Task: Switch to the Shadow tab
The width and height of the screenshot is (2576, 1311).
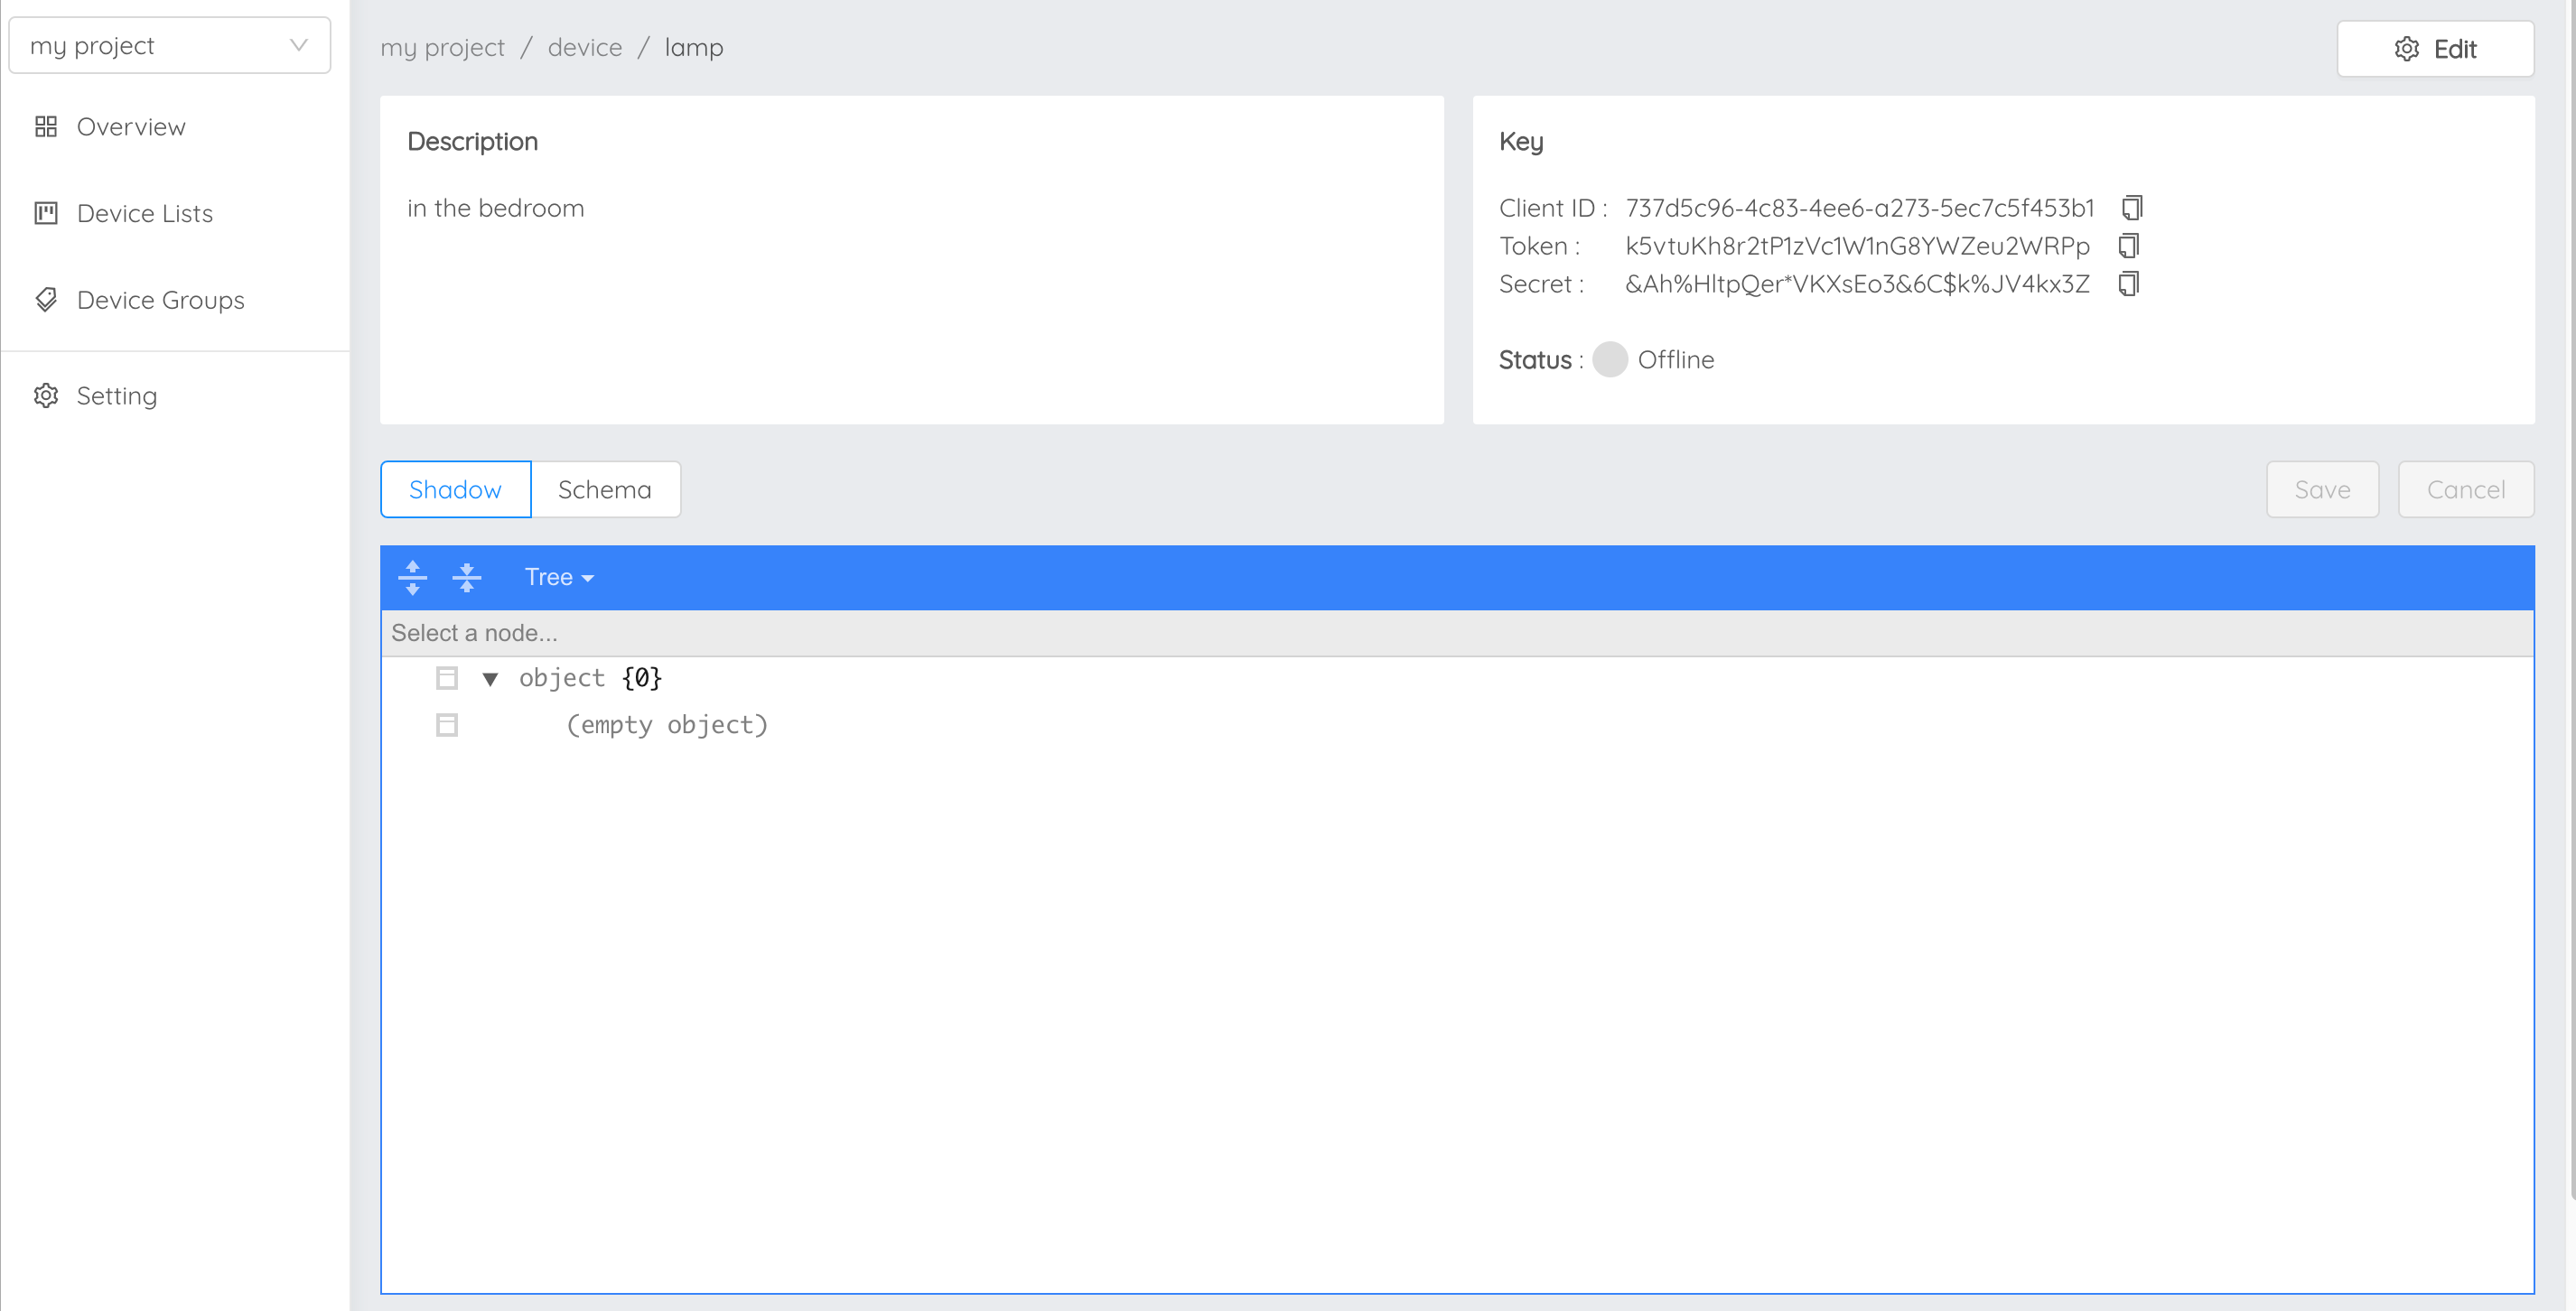Action: tap(456, 490)
